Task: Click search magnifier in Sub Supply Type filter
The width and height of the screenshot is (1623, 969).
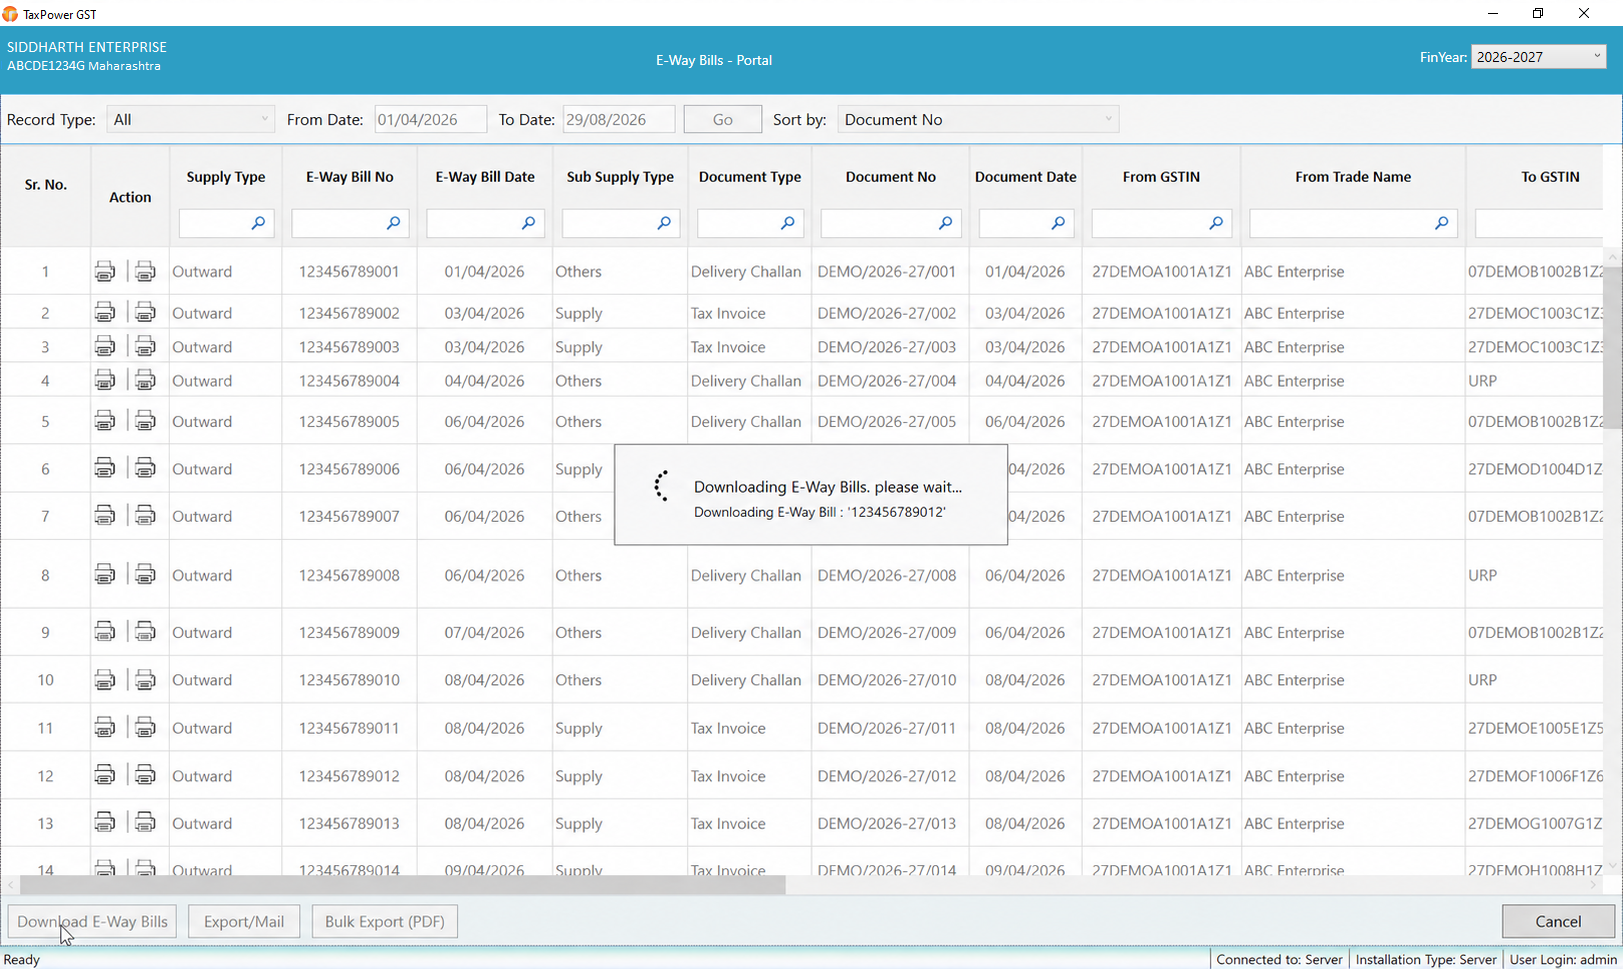Action: pos(663,223)
